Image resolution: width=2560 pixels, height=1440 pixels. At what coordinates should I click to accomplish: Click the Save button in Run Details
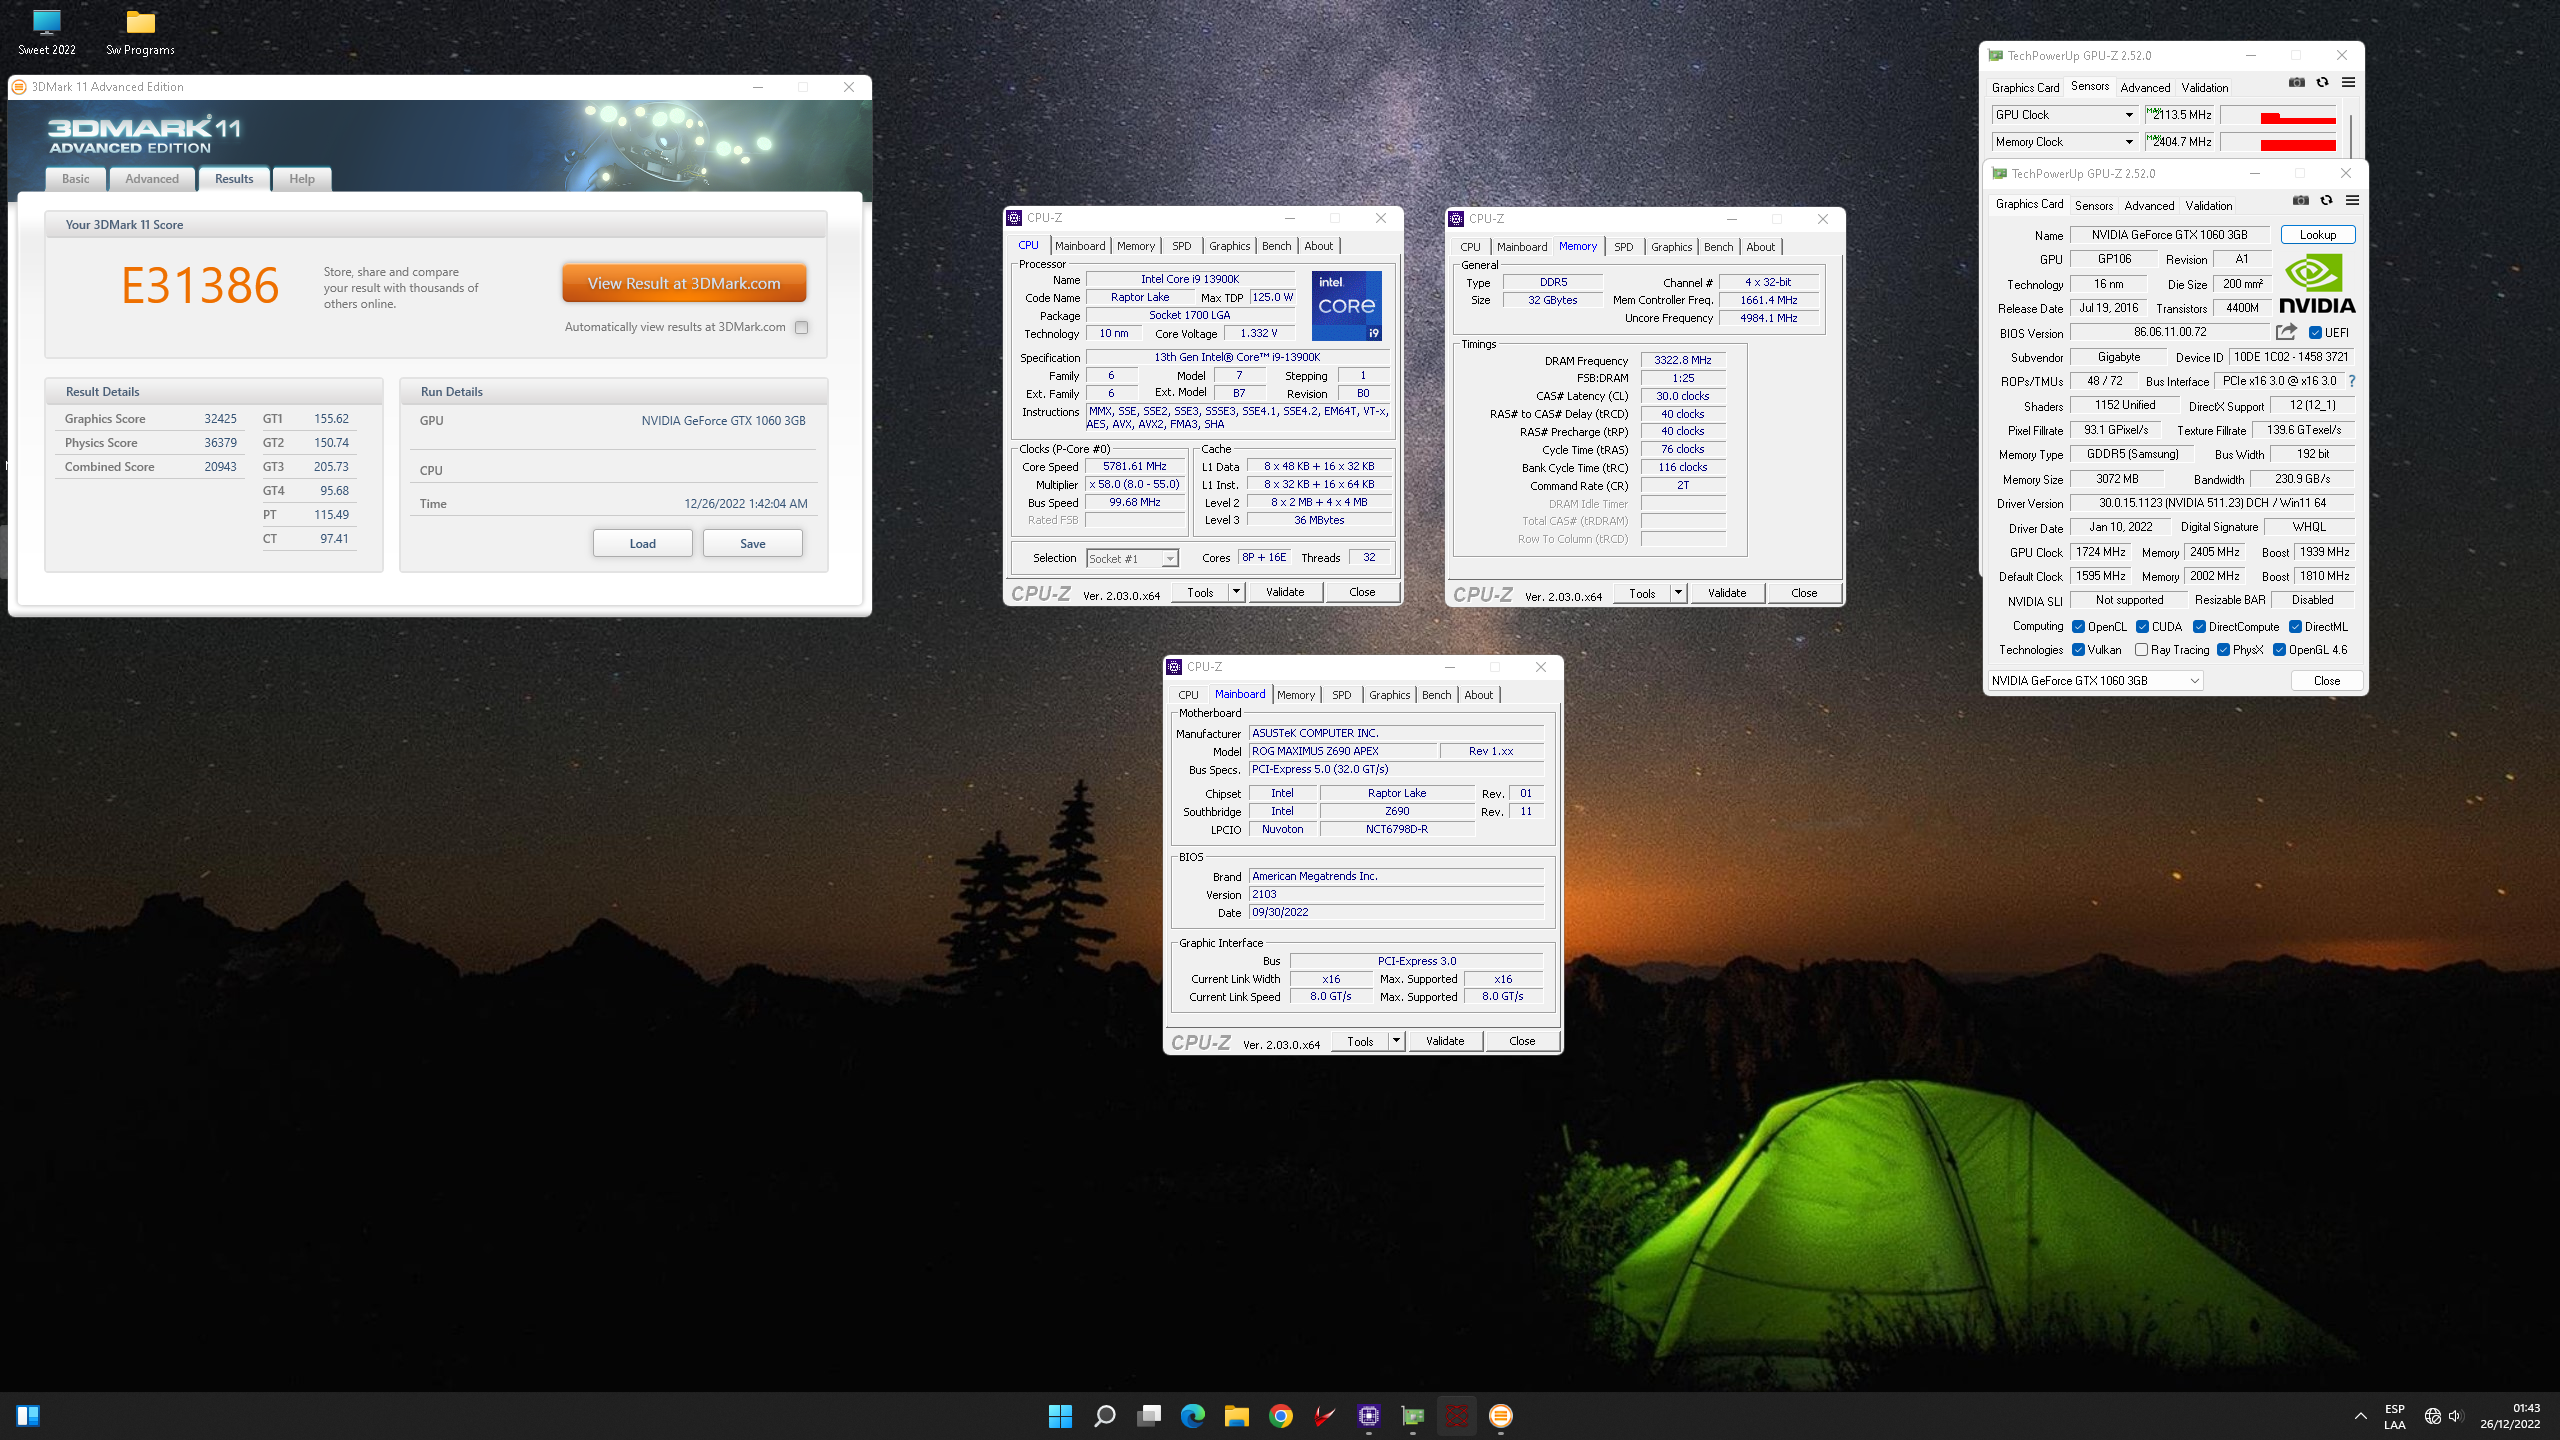(752, 543)
